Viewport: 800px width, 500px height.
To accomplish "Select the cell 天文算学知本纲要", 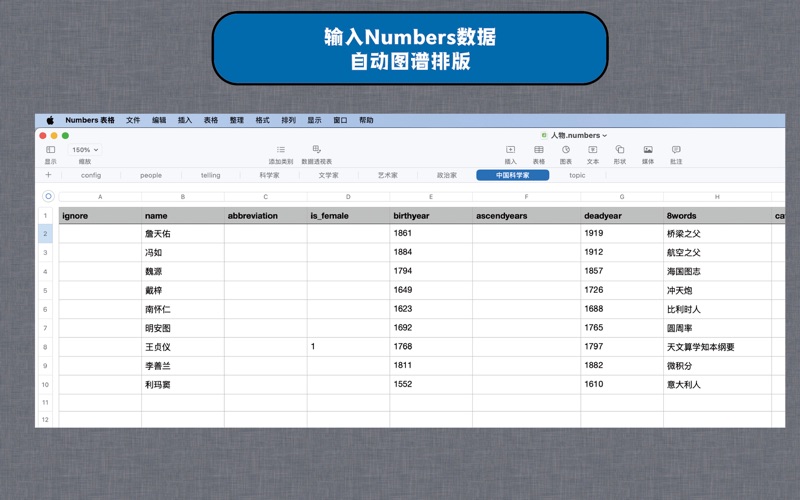I will point(717,347).
